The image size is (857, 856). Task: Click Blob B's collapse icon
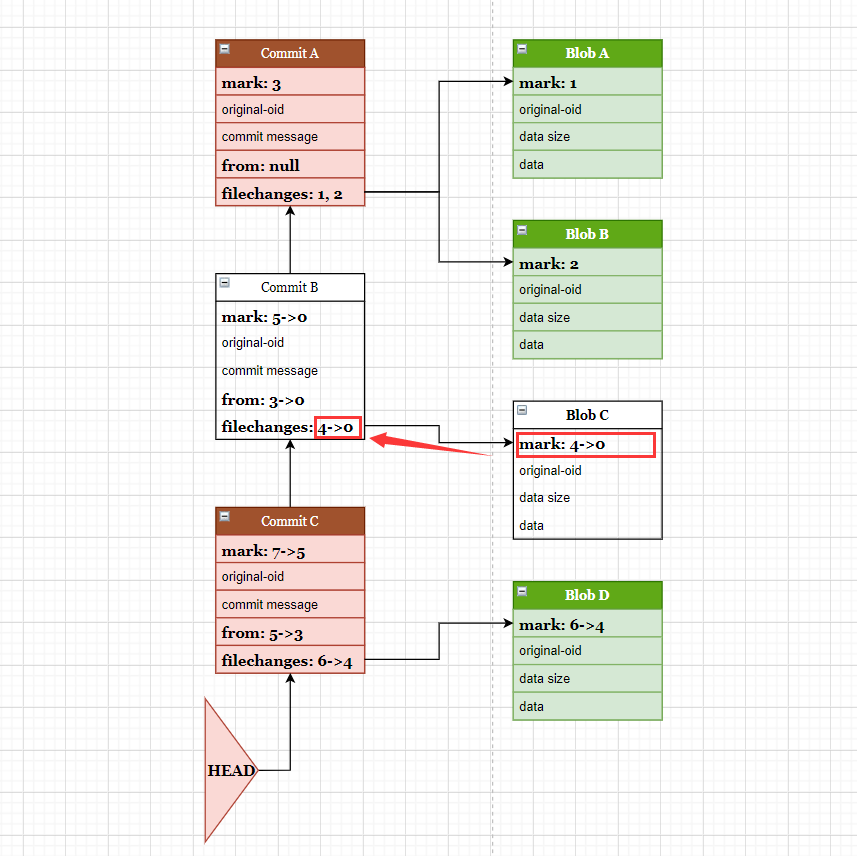coord(522,229)
